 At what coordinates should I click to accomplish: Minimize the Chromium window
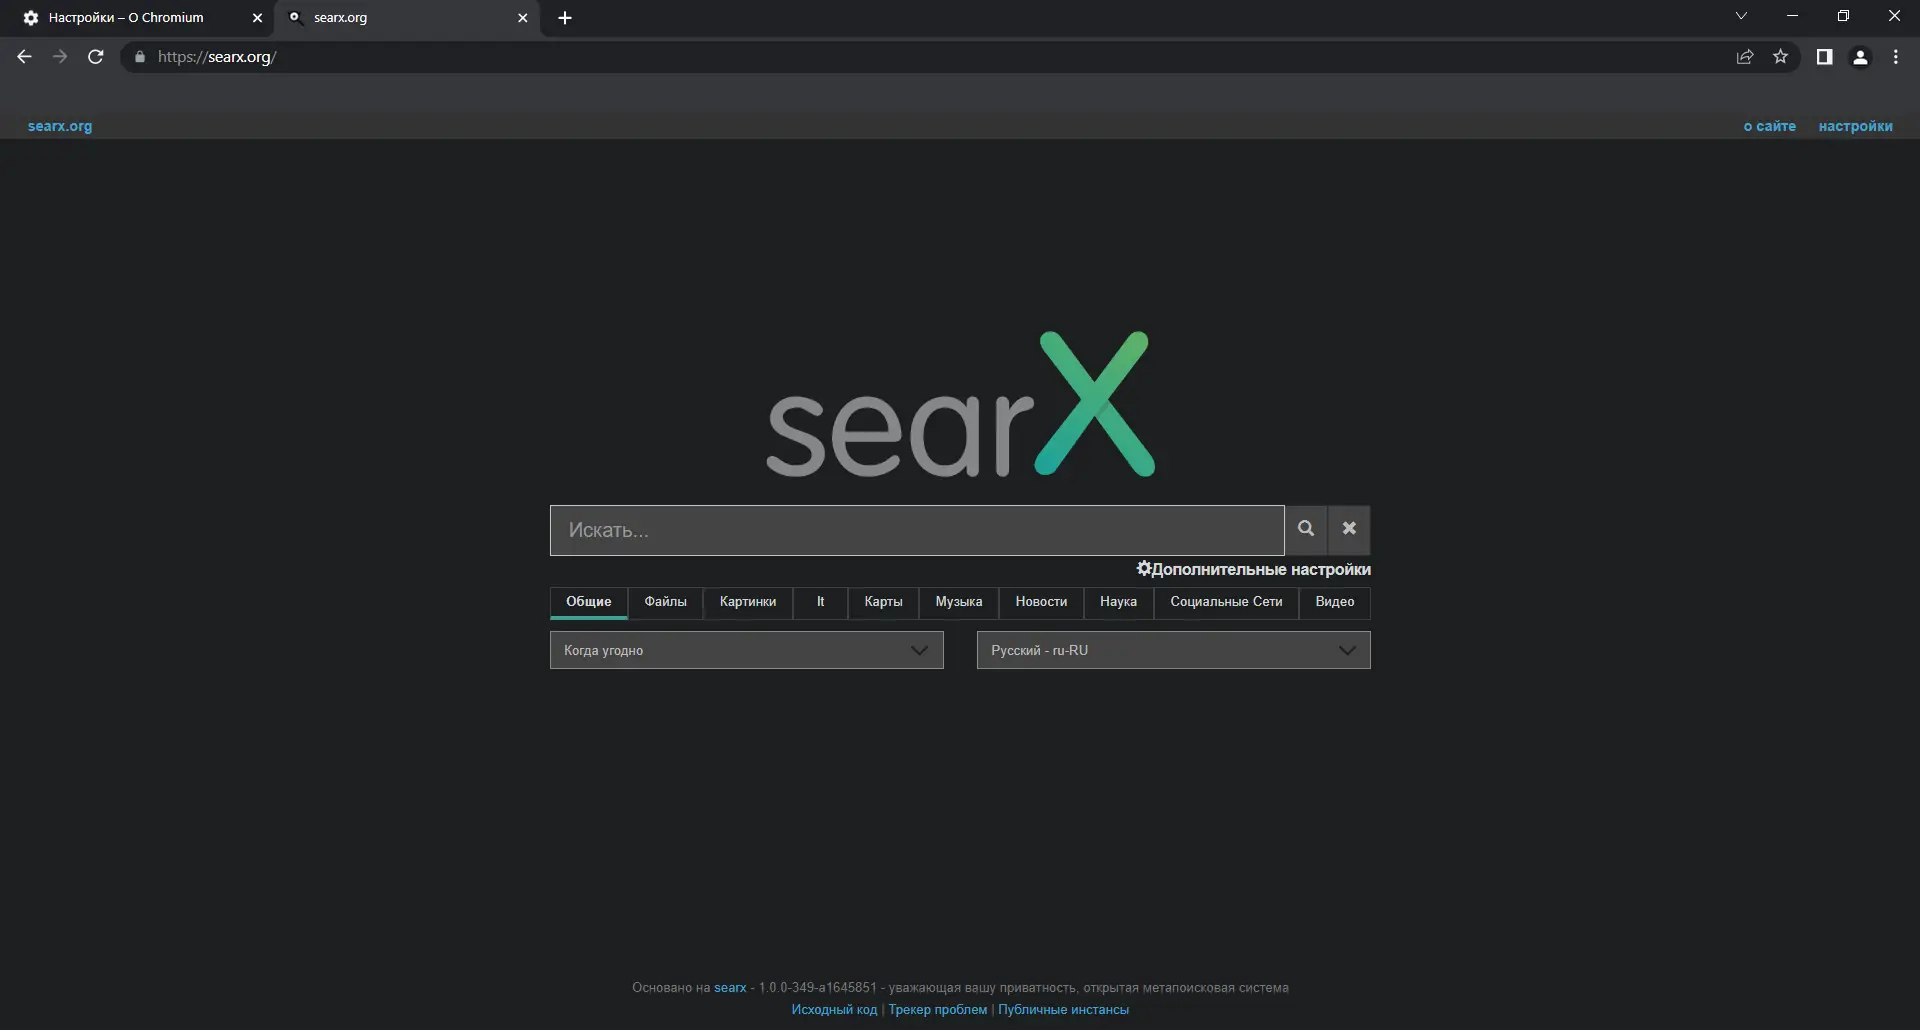click(1792, 16)
